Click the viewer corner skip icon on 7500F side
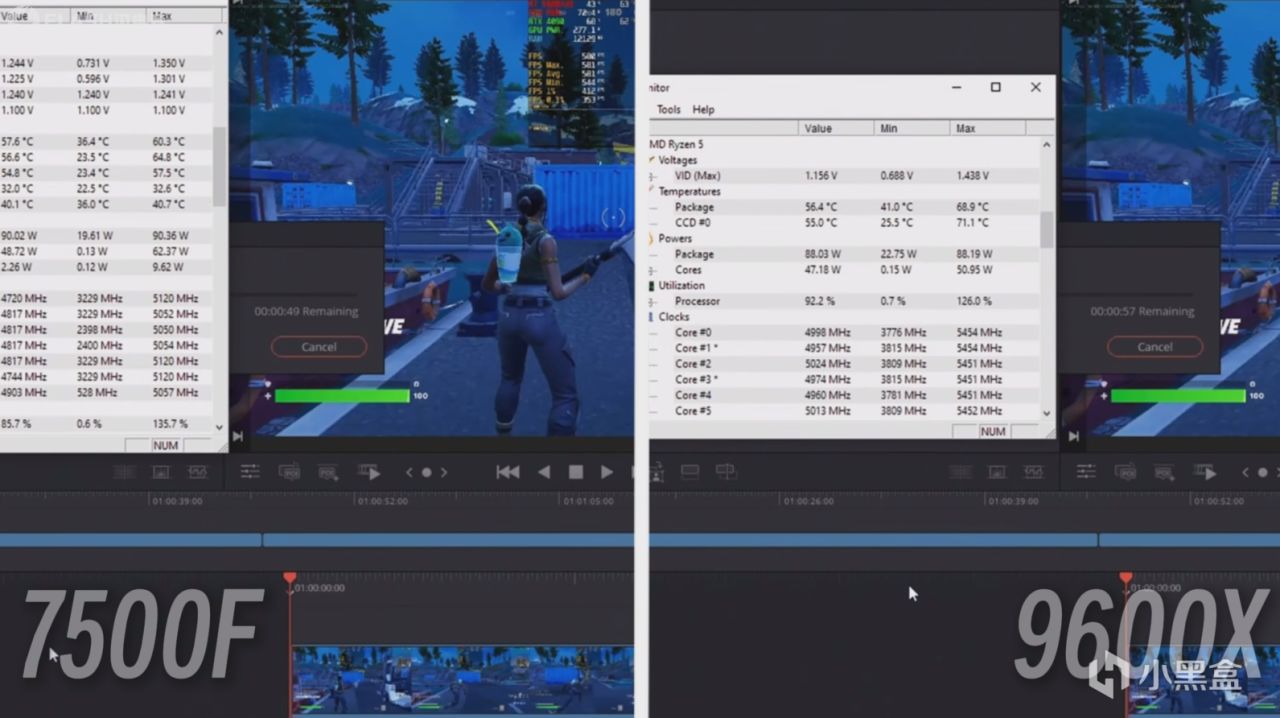Viewport: 1280px width, 718px height. pos(237,436)
